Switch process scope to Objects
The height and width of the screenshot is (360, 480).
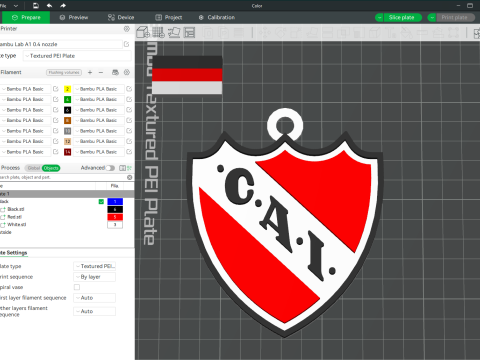coord(51,168)
